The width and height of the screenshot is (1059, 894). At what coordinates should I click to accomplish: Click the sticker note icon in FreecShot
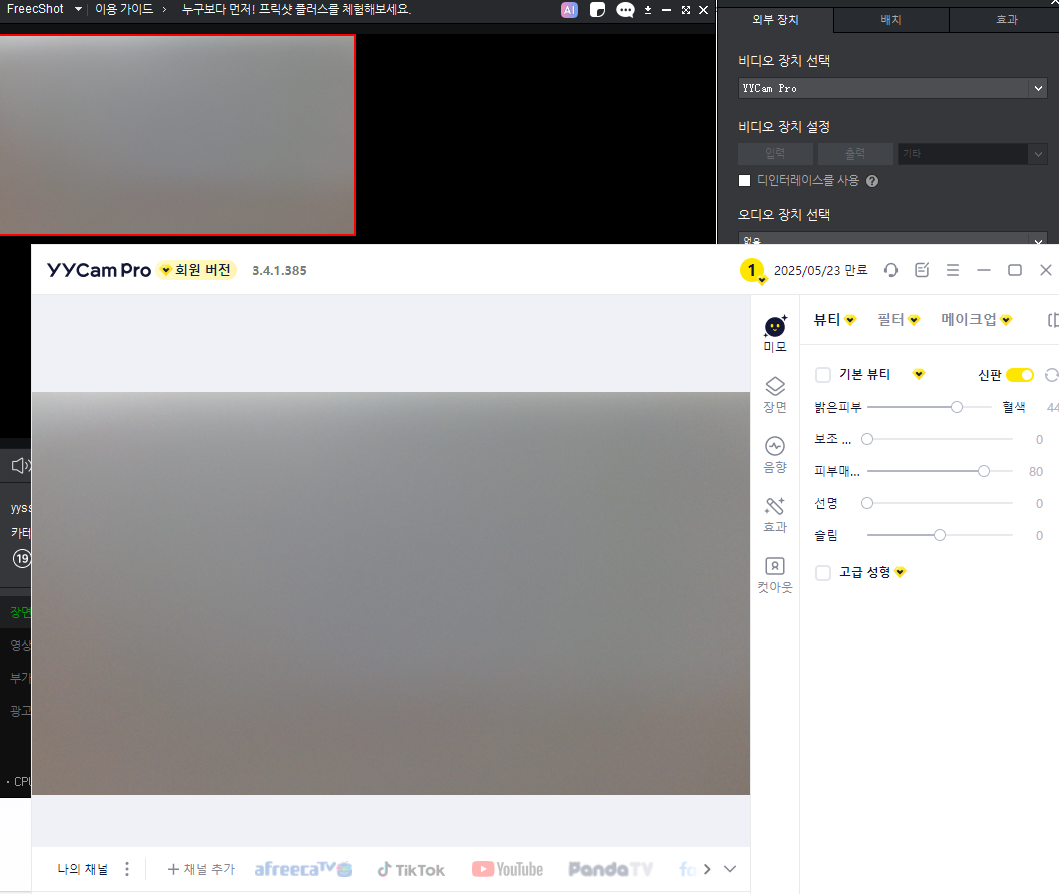(597, 10)
